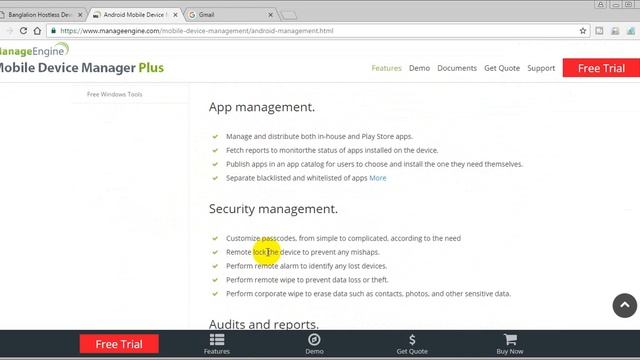Close the Bangalion Hostless tab
The width and height of the screenshot is (640, 360).
(80, 15)
